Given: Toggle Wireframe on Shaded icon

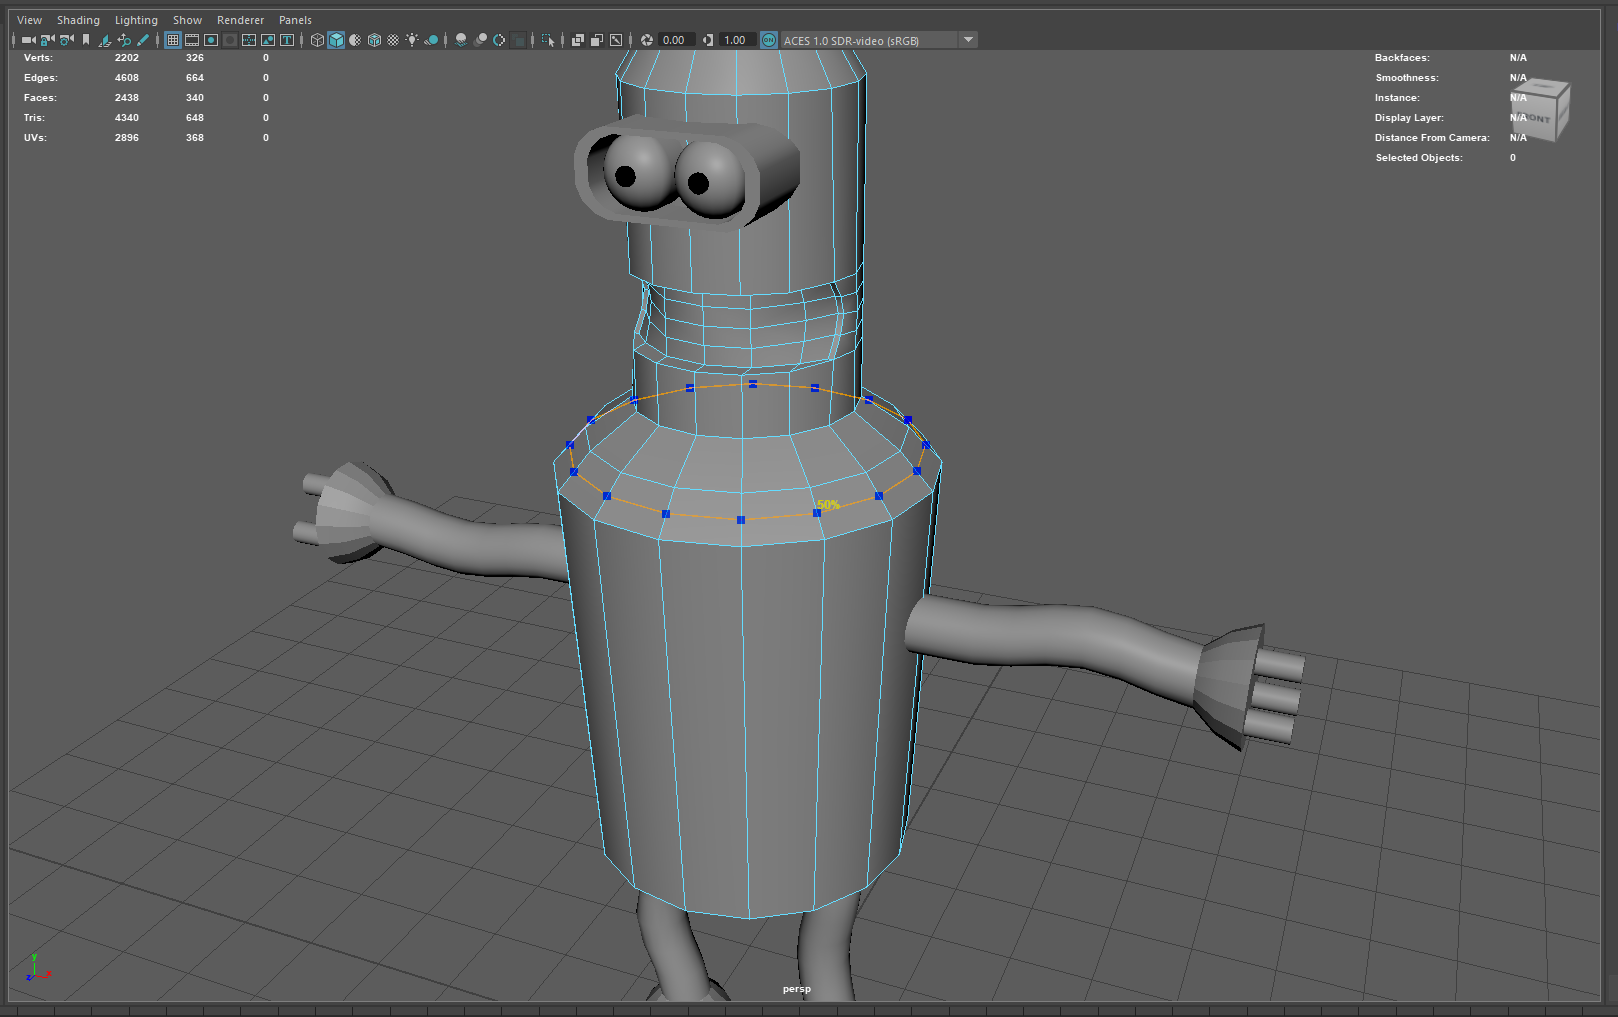Looking at the screenshot, I should (x=374, y=40).
